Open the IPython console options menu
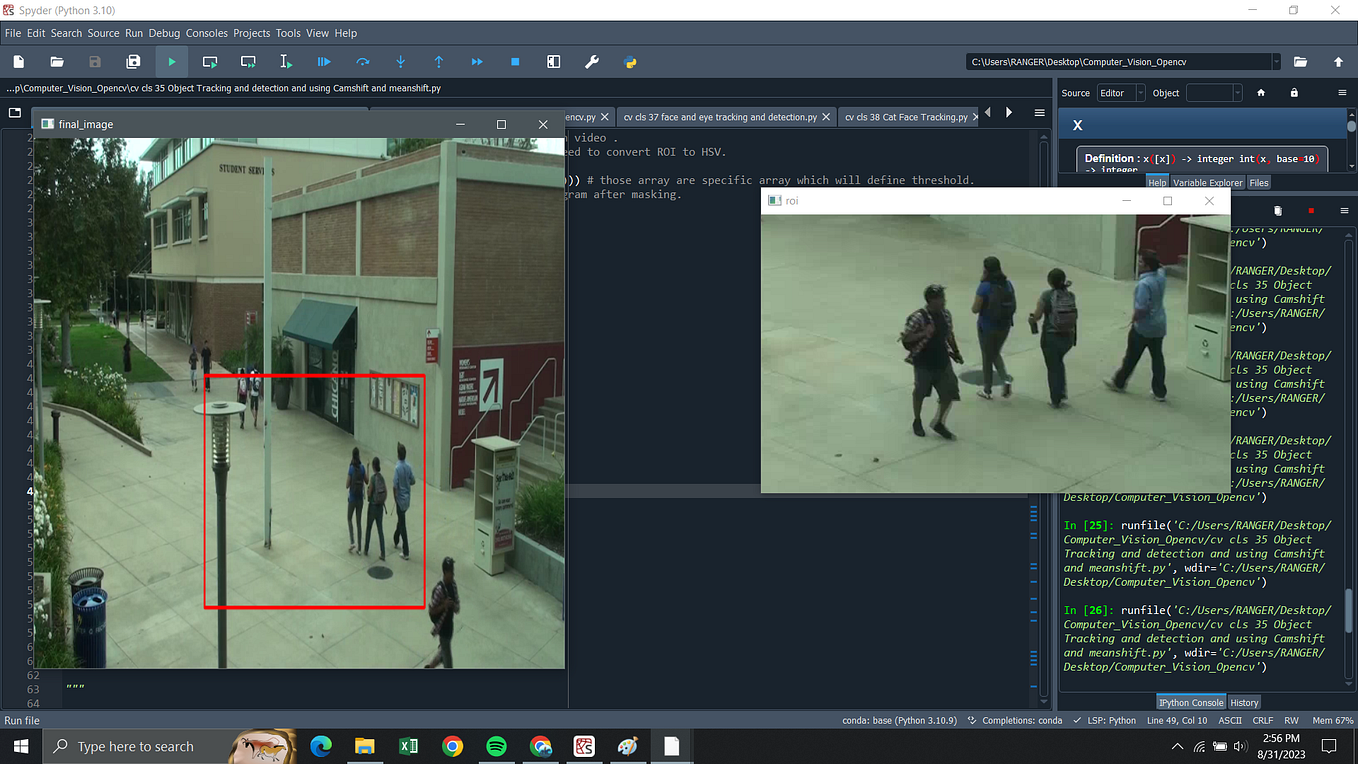 pos(1342,211)
